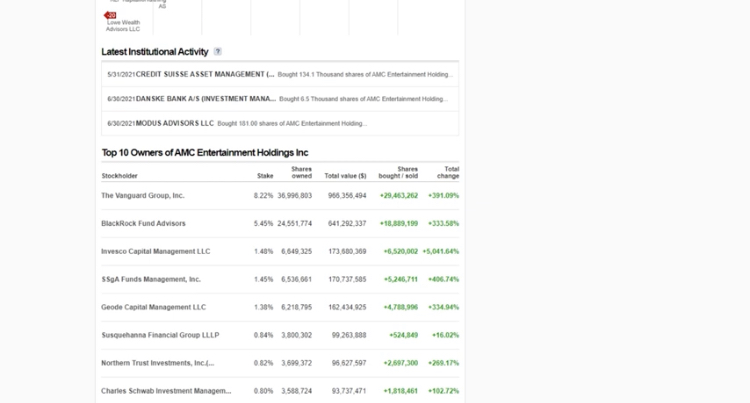Select Geode's 162,434,925 total value

[347, 307]
